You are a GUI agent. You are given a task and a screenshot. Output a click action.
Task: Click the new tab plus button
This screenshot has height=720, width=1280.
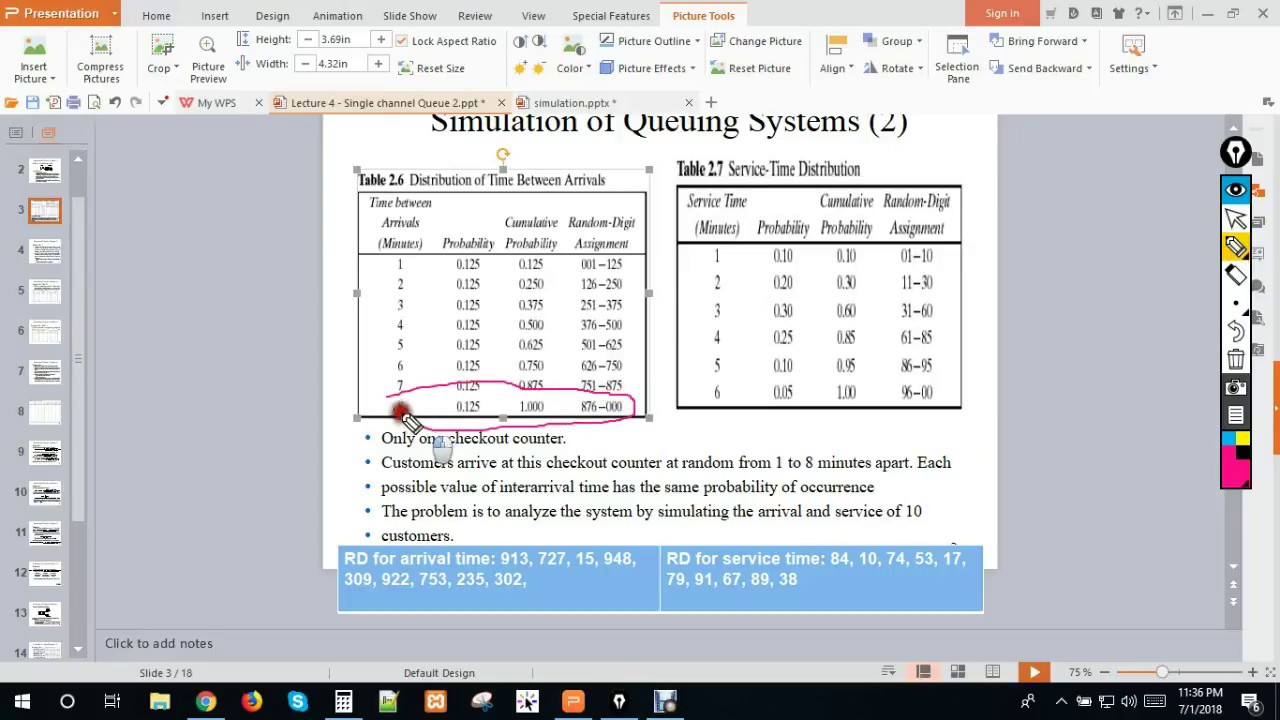point(711,102)
